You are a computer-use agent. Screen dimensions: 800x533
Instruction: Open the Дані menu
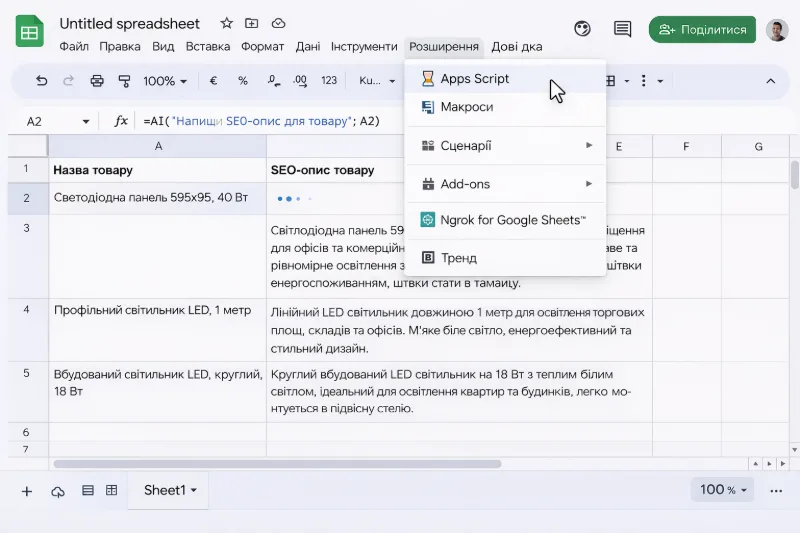click(308, 46)
